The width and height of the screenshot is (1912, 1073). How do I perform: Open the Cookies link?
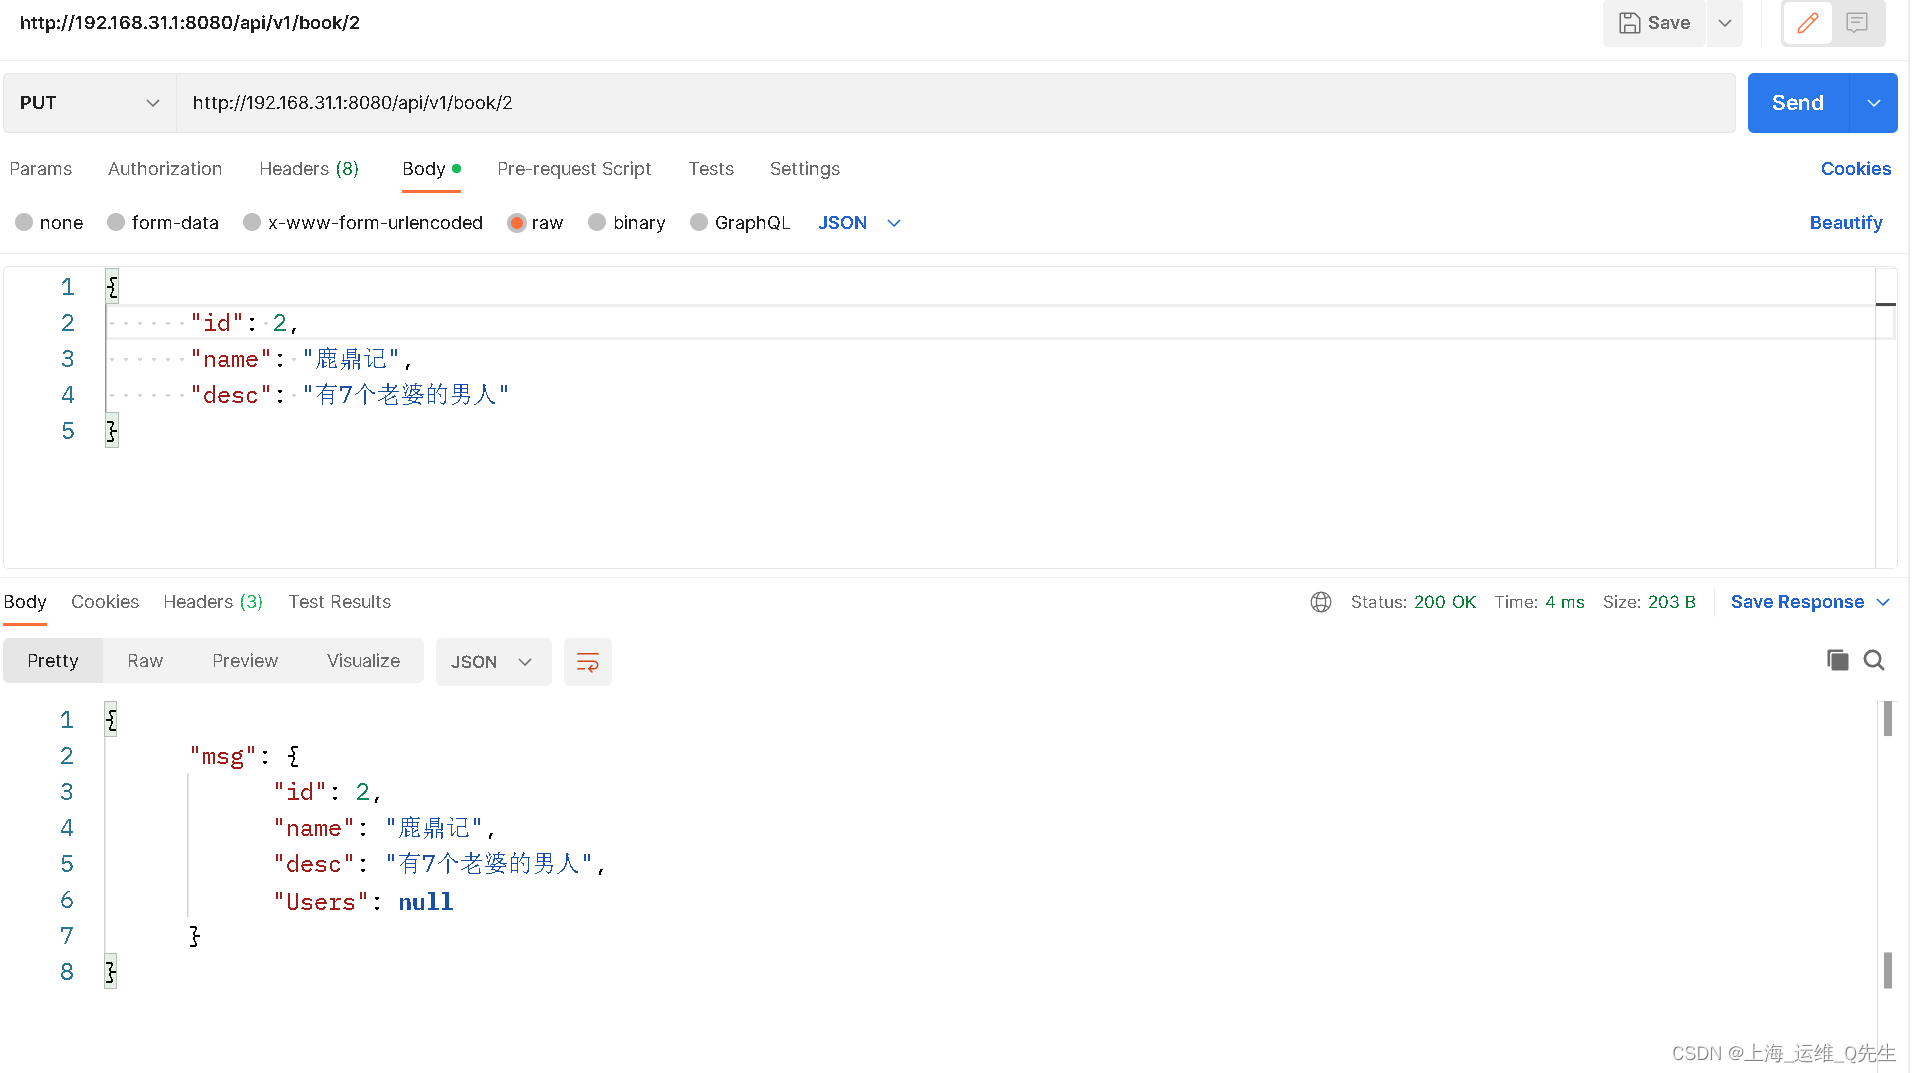pos(1856,169)
